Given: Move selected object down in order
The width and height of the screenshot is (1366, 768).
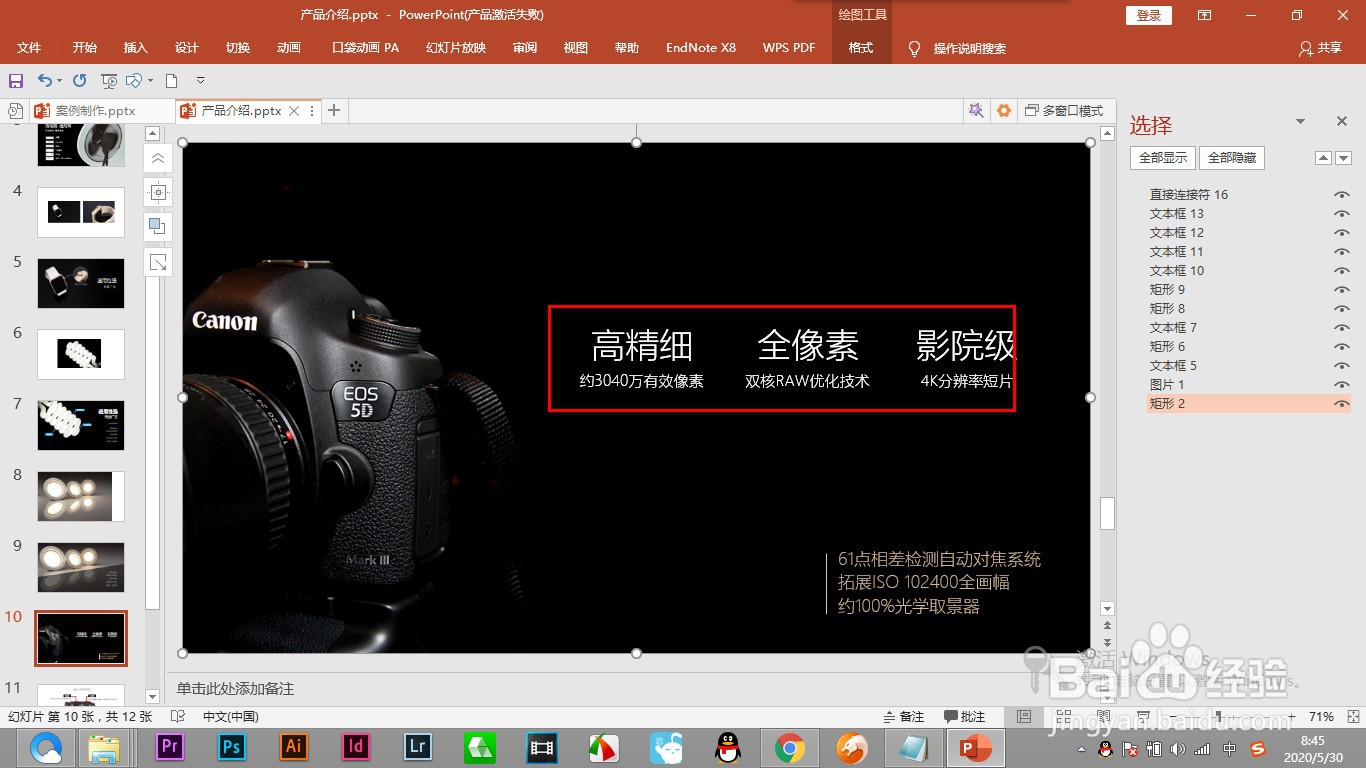Looking at the screenshot, I should 1343,158.
